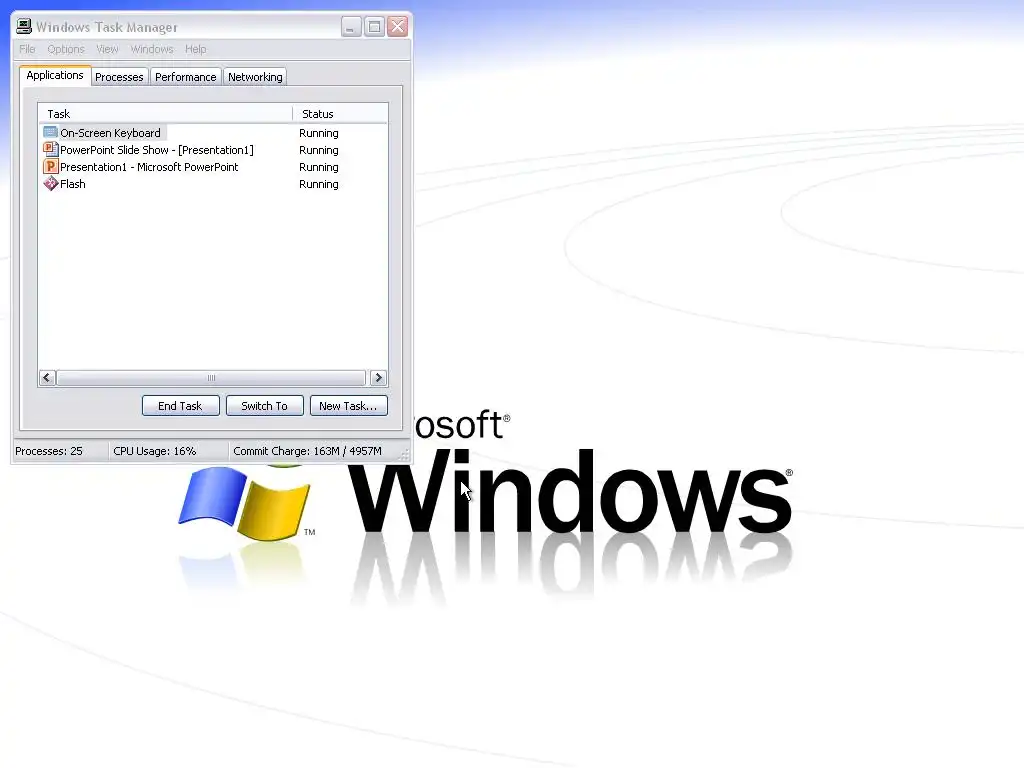The width and height of the screenshot is (1024, 768).
Task: Click the left scroll arrow of task list
Action: [x=47, y=377]
